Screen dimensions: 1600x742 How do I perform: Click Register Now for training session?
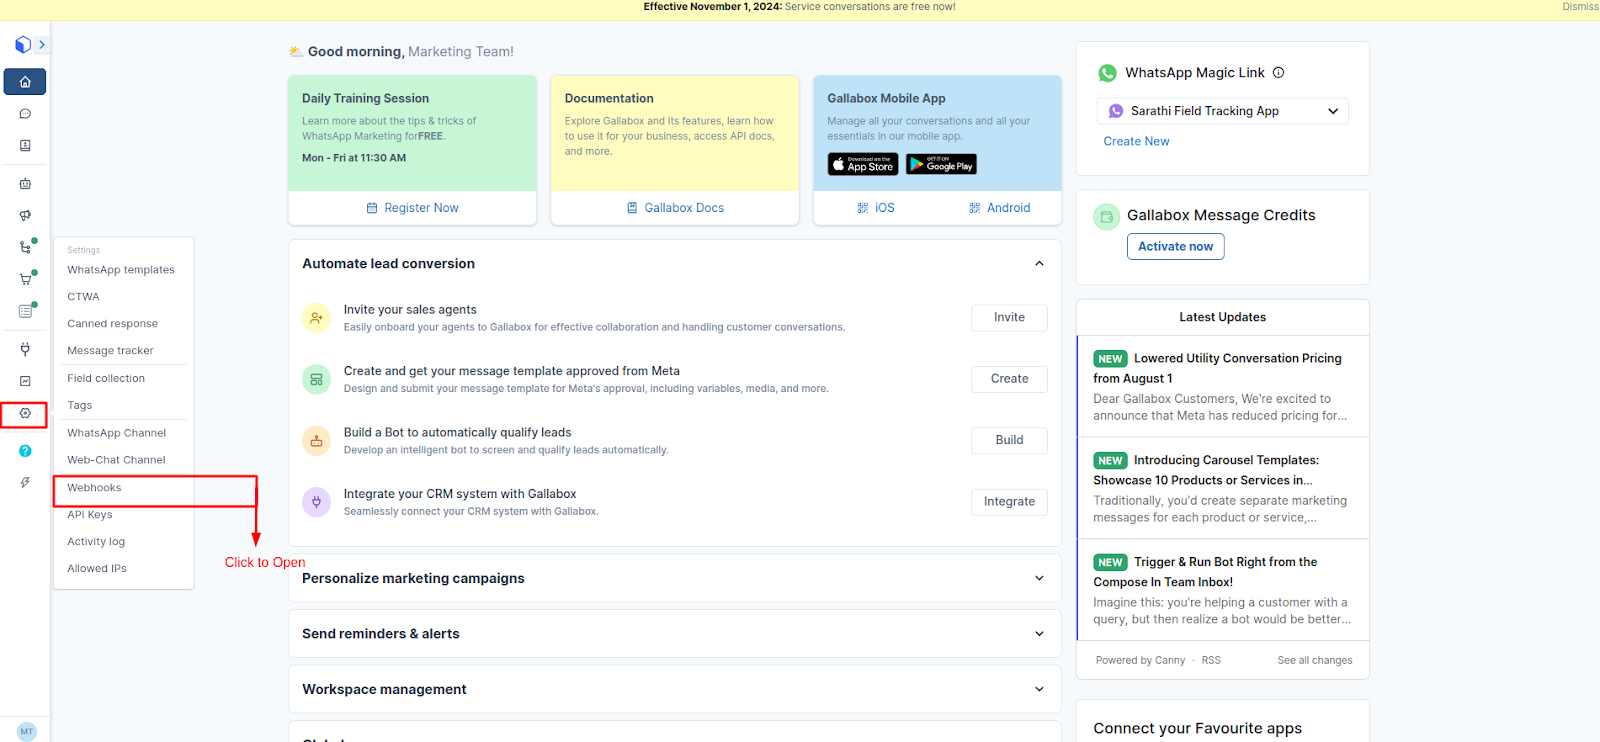click(x=412, y=208)
